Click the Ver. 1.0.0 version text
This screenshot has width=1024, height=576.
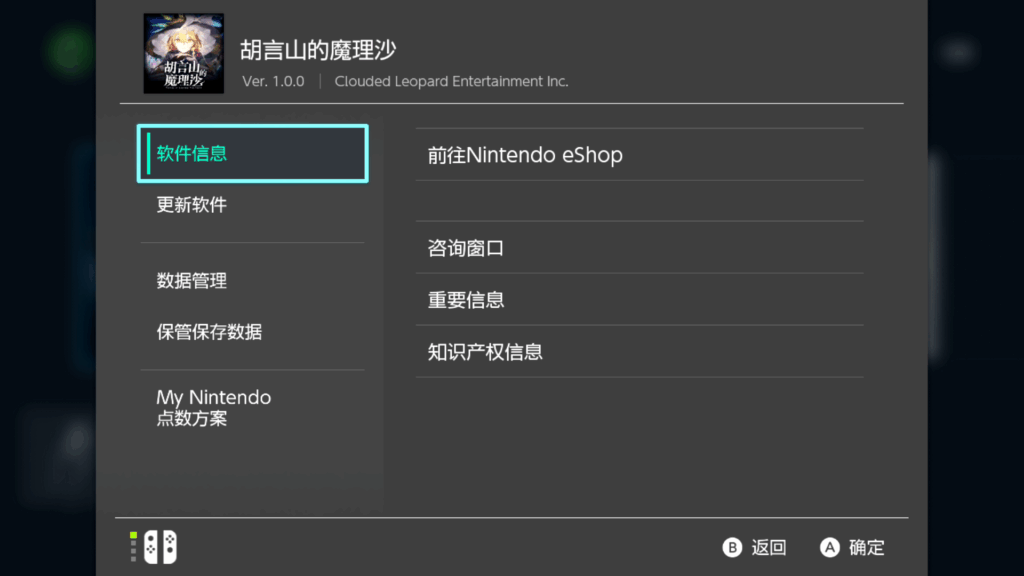tap(273, 82)
